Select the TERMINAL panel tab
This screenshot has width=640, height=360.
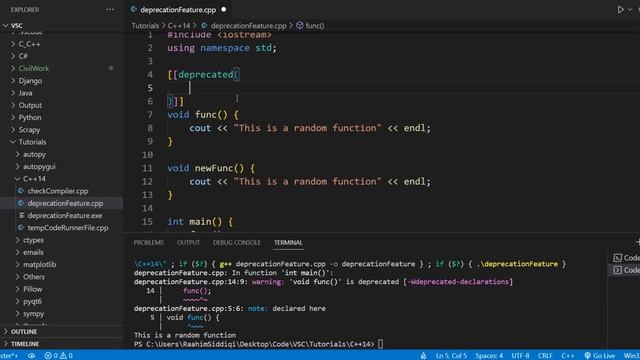288,242
